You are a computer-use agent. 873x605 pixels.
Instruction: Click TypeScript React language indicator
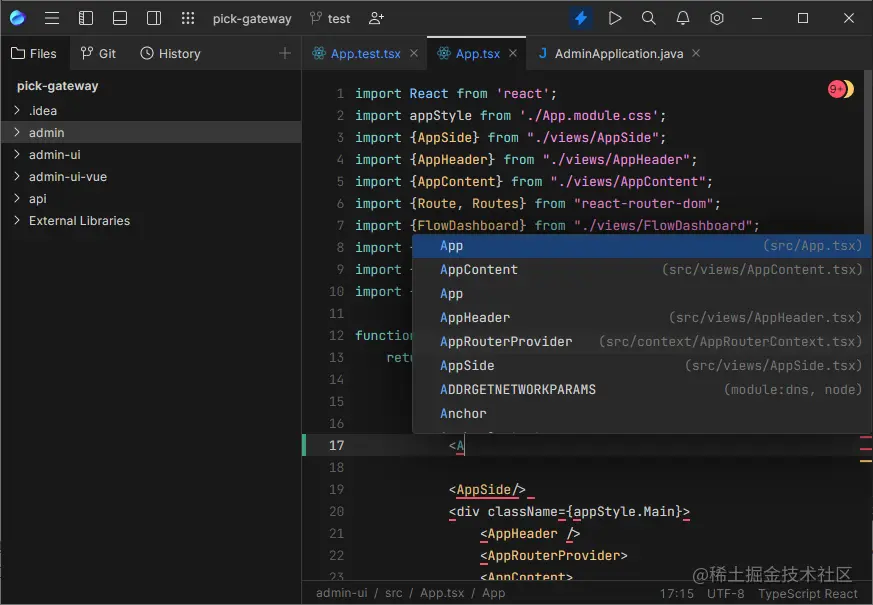807,593
